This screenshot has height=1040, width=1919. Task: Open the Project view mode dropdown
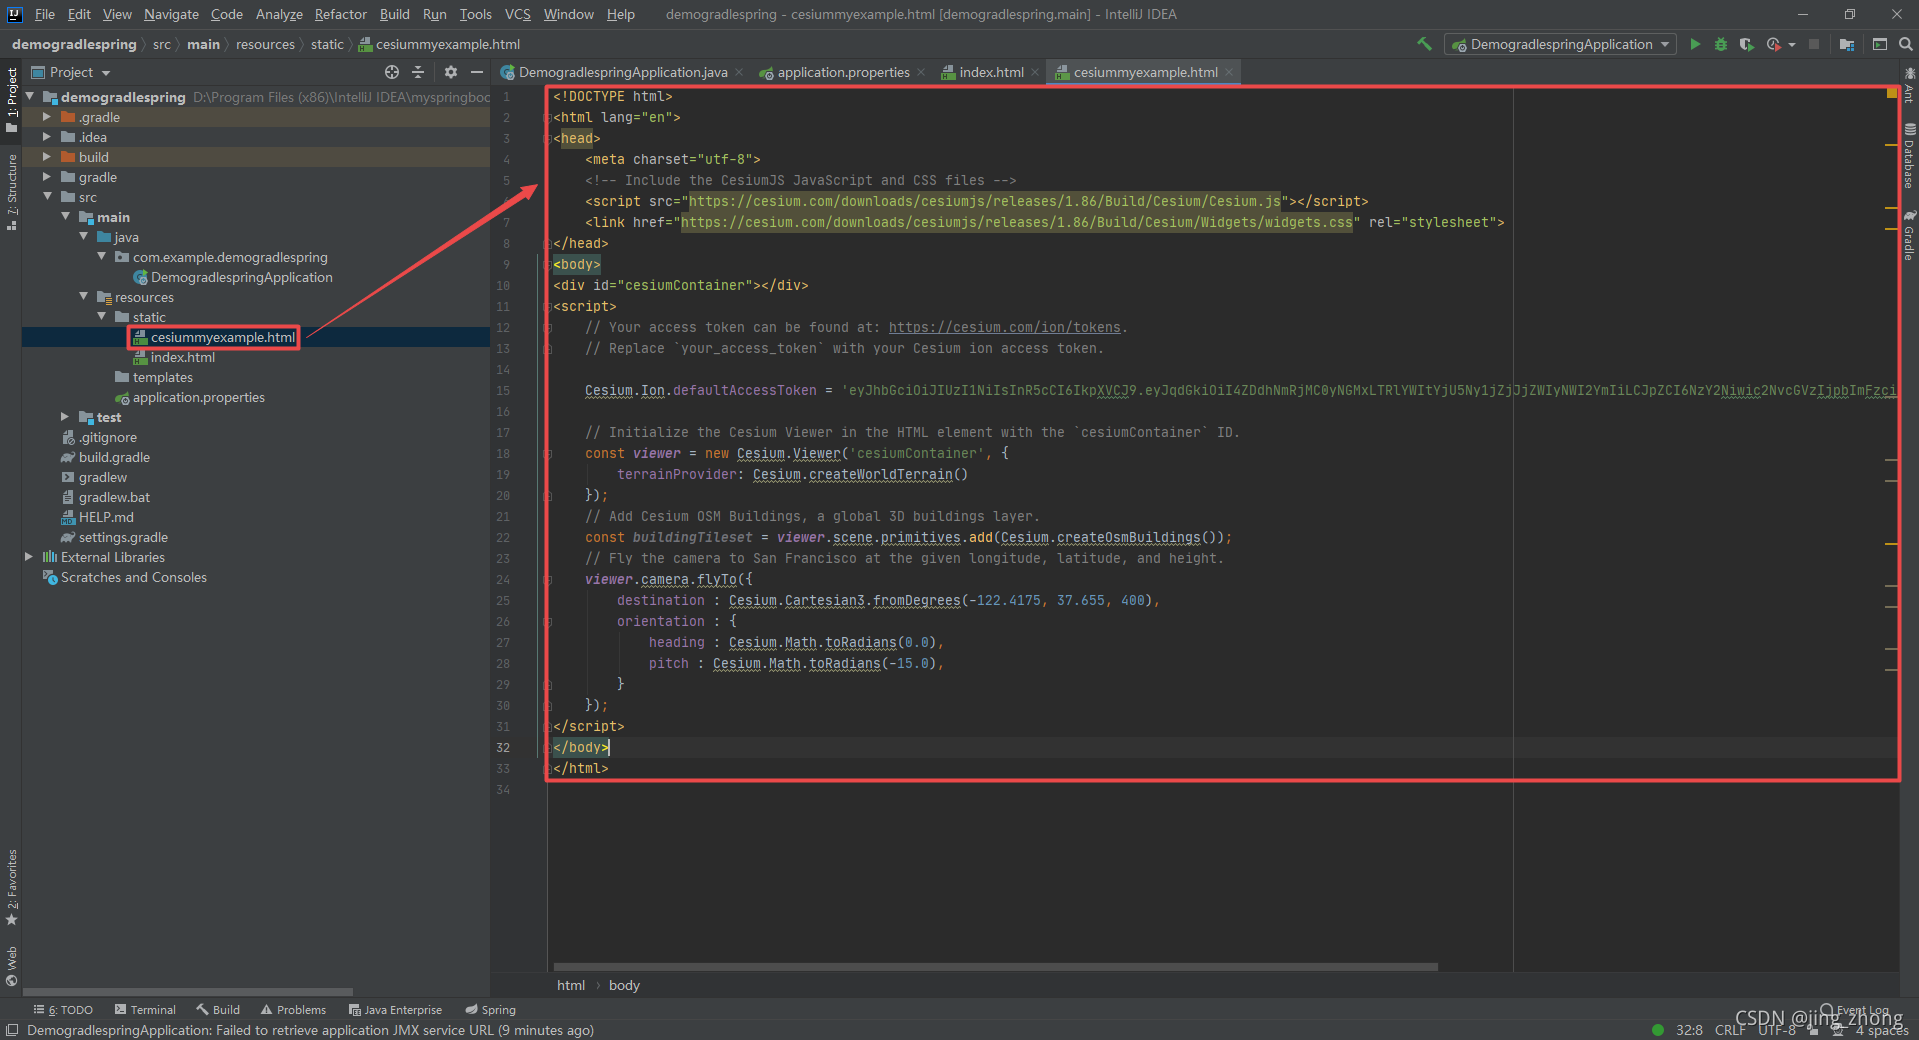tap(71, 72)
